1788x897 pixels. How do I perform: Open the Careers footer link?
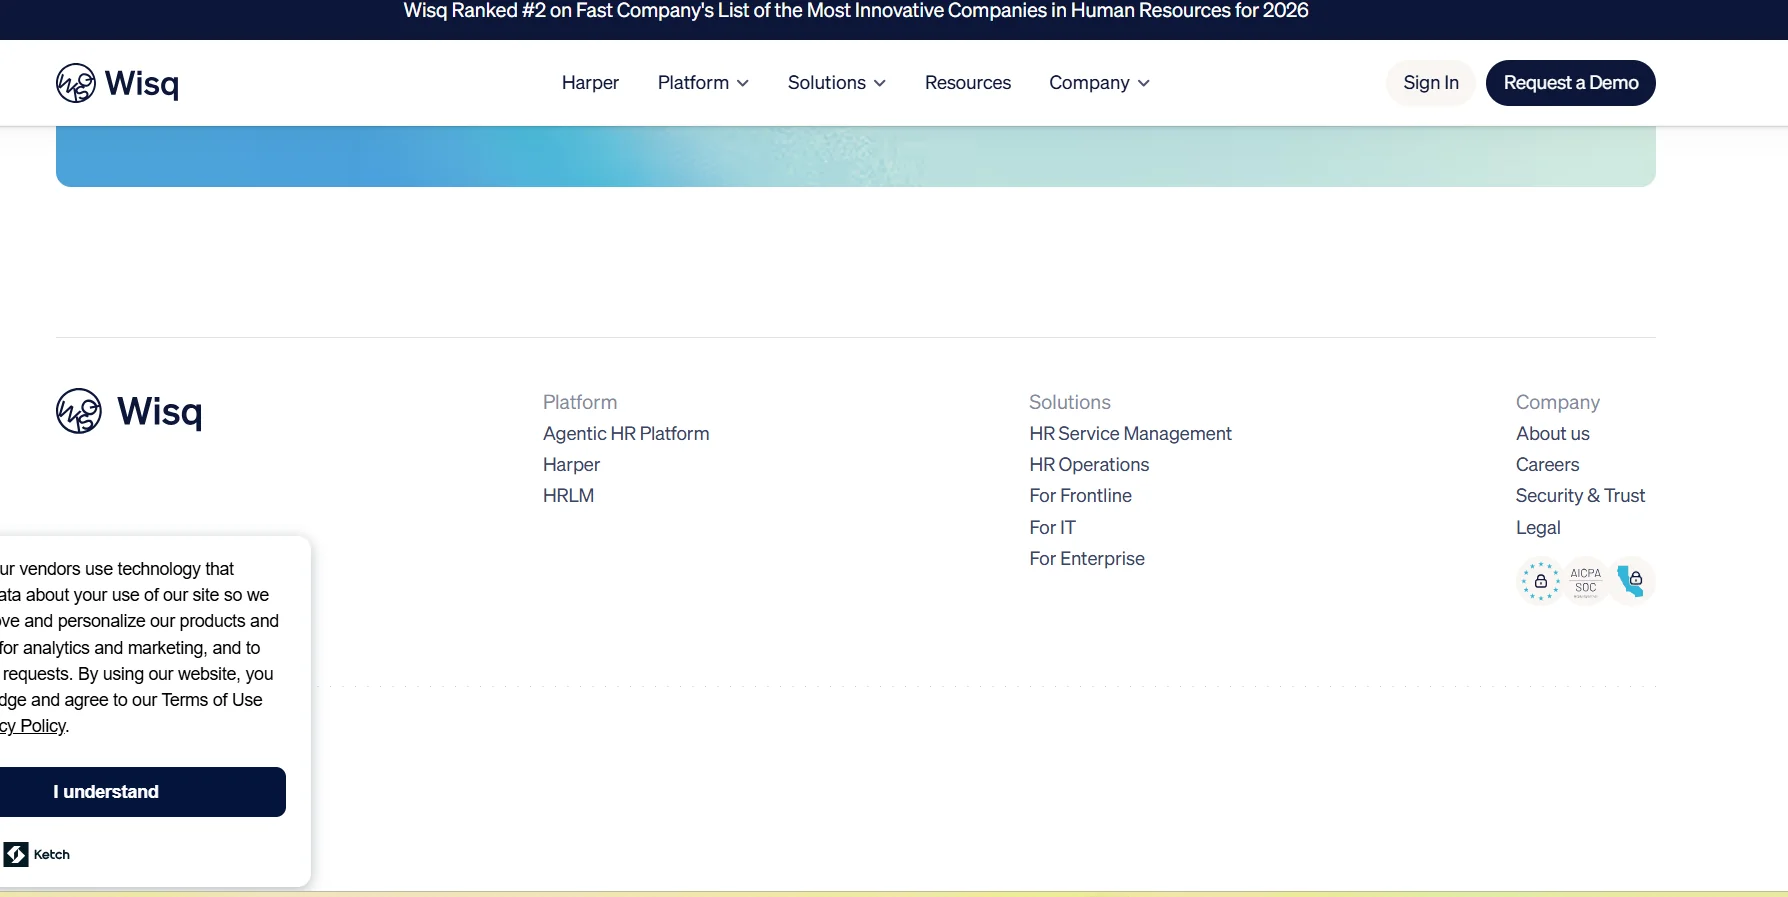coord(1547,465)
